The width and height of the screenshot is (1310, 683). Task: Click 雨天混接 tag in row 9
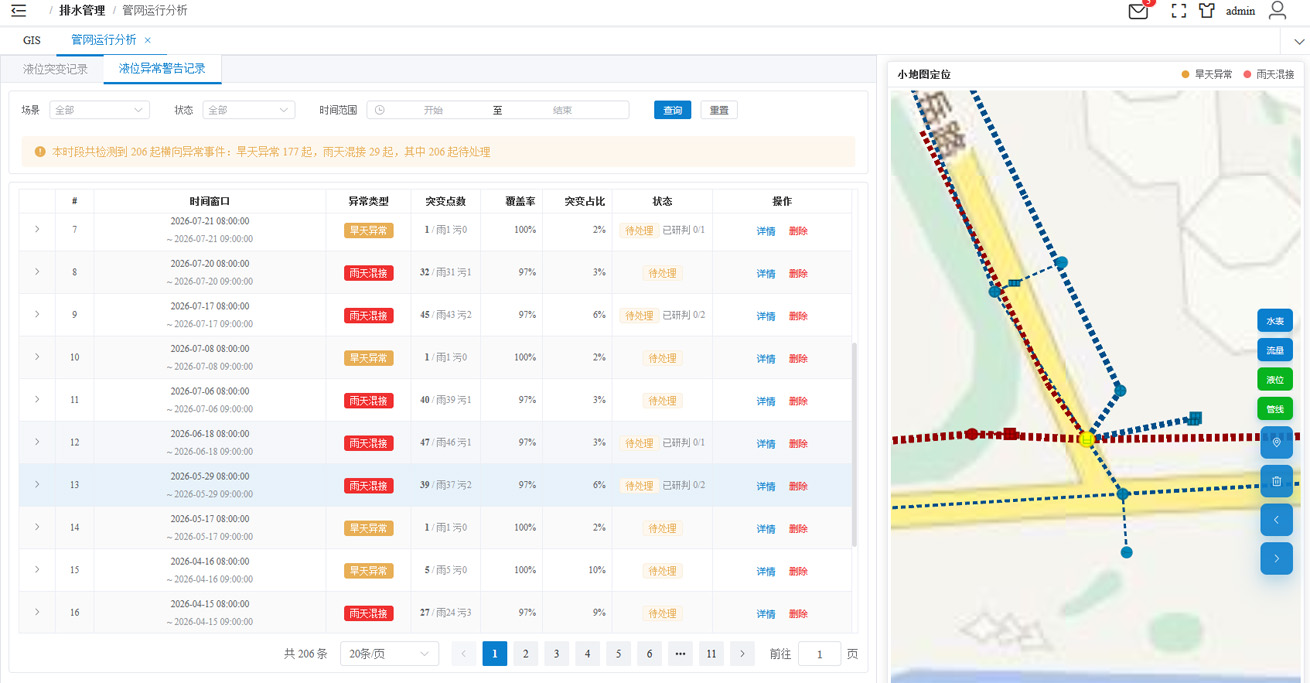[x=368, y=315]
